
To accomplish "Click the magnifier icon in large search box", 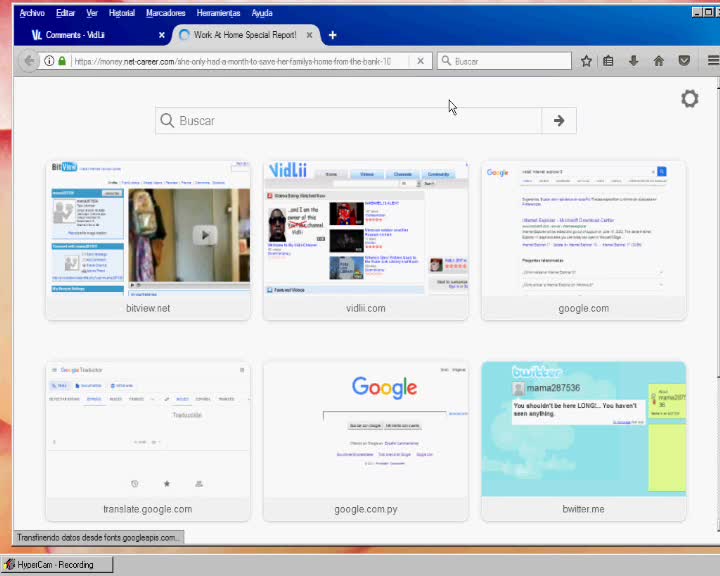I will 167,121.
